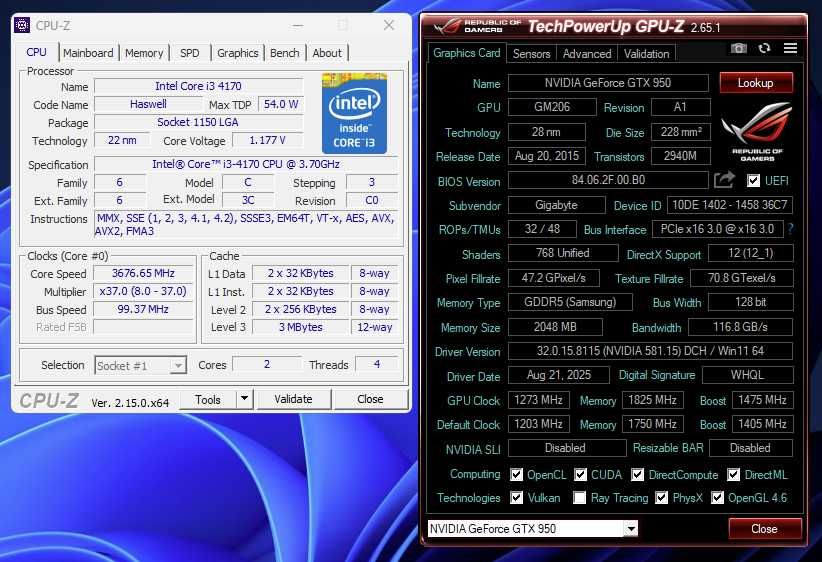Click the Close button in CPU-Z

coord(370,399)
